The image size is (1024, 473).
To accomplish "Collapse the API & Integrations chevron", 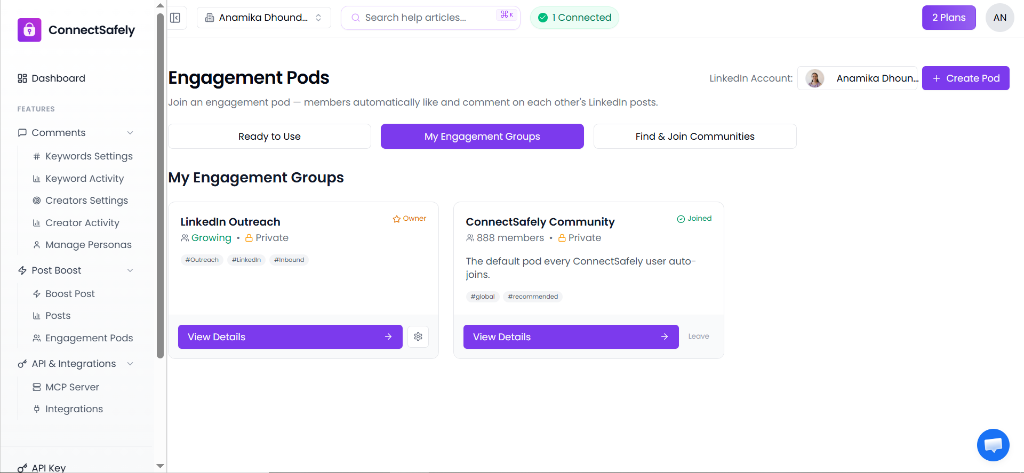I will pyautogui.click(x=130, y=364).
